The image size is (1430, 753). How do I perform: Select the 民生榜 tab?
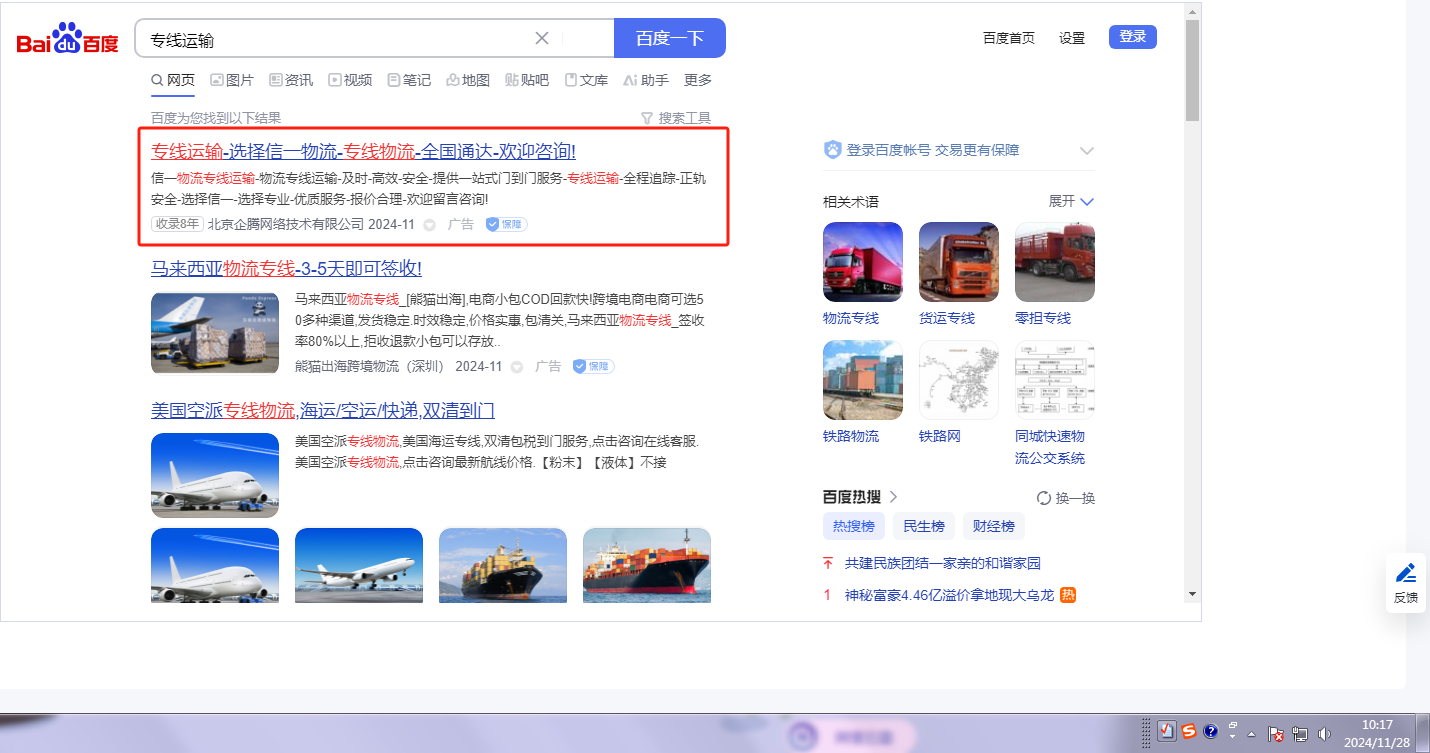coord(924,526)
